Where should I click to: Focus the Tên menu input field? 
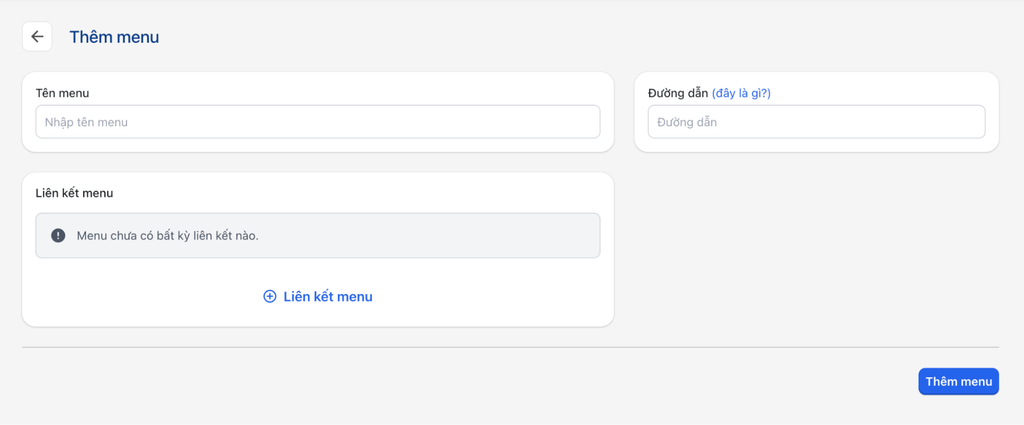317,122
